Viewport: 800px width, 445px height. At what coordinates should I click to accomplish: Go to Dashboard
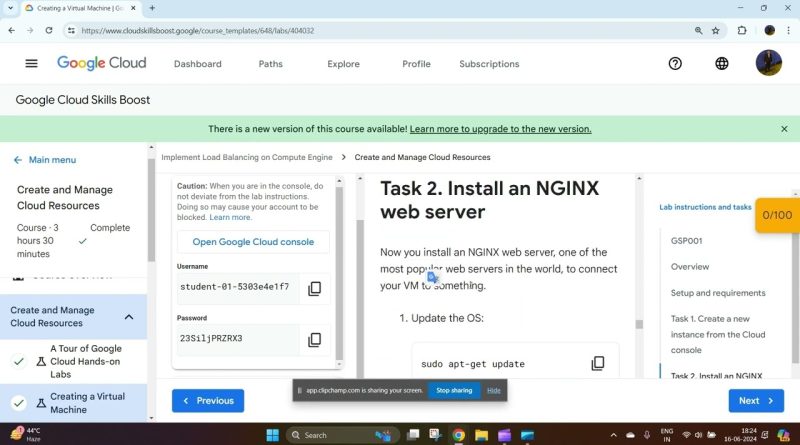197,64
